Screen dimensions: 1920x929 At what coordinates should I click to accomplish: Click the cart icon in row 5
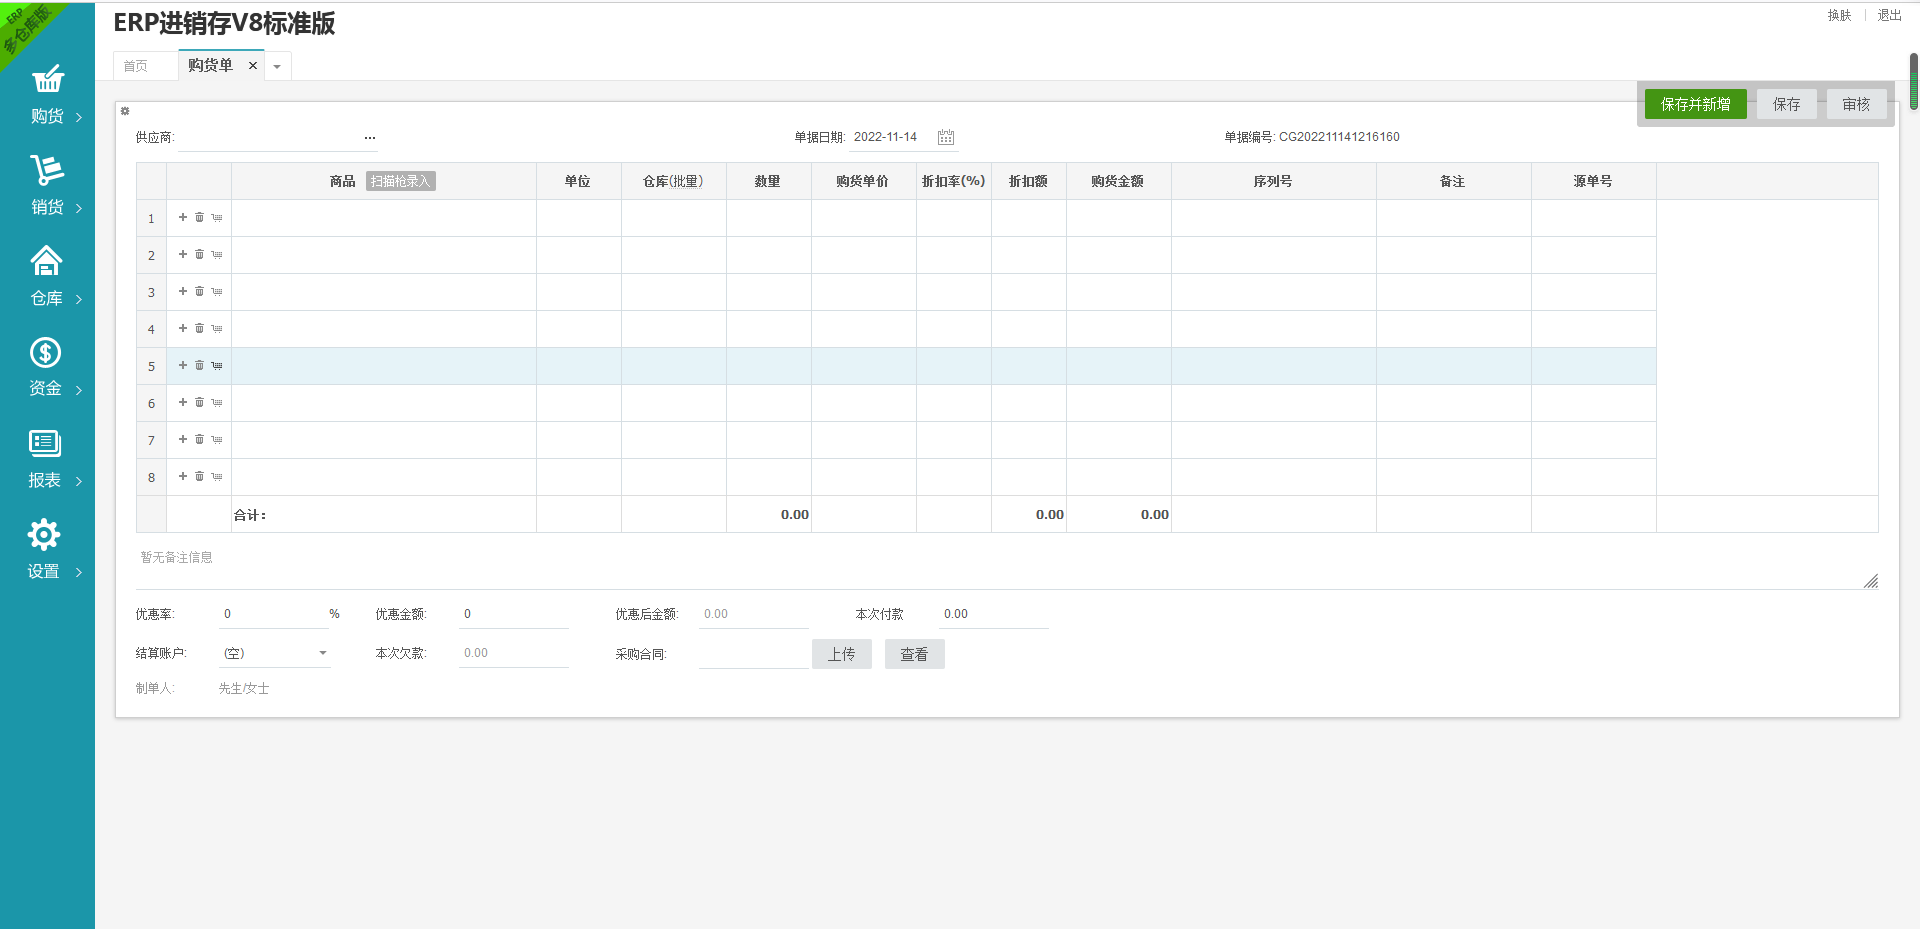(217, 366)
